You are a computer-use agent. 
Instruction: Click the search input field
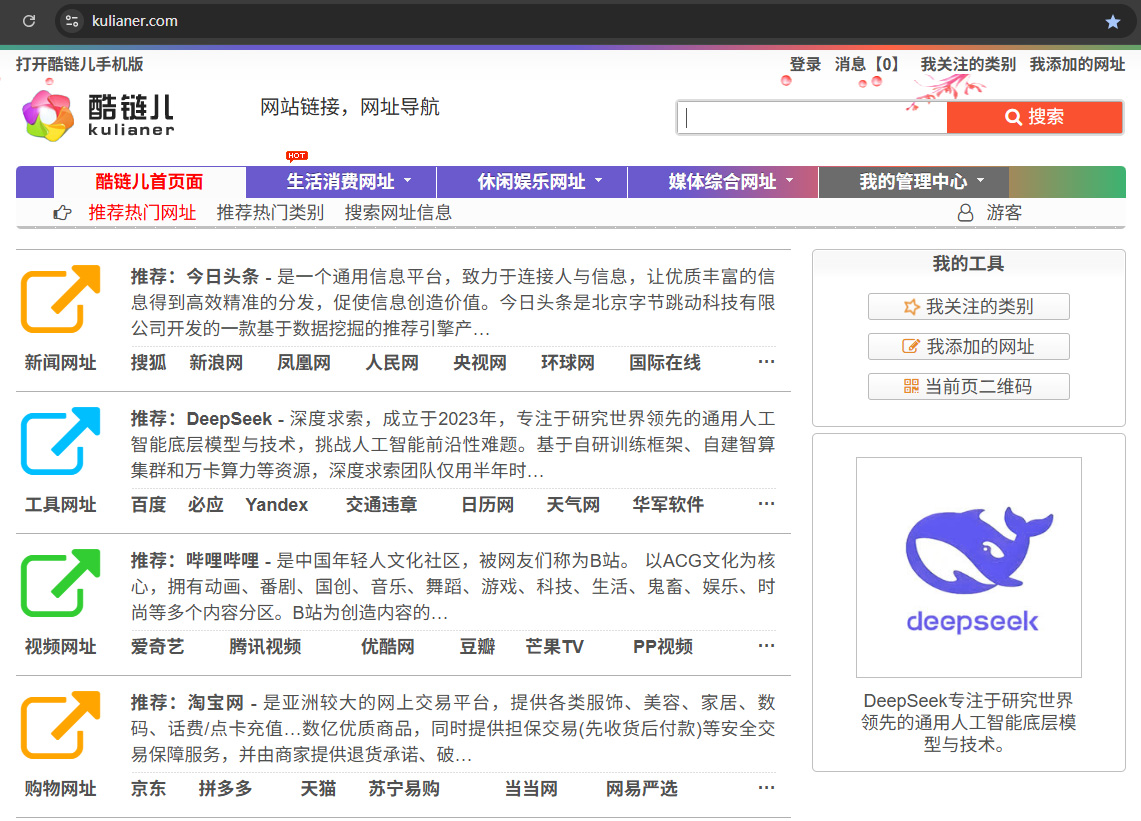point(812,117)
